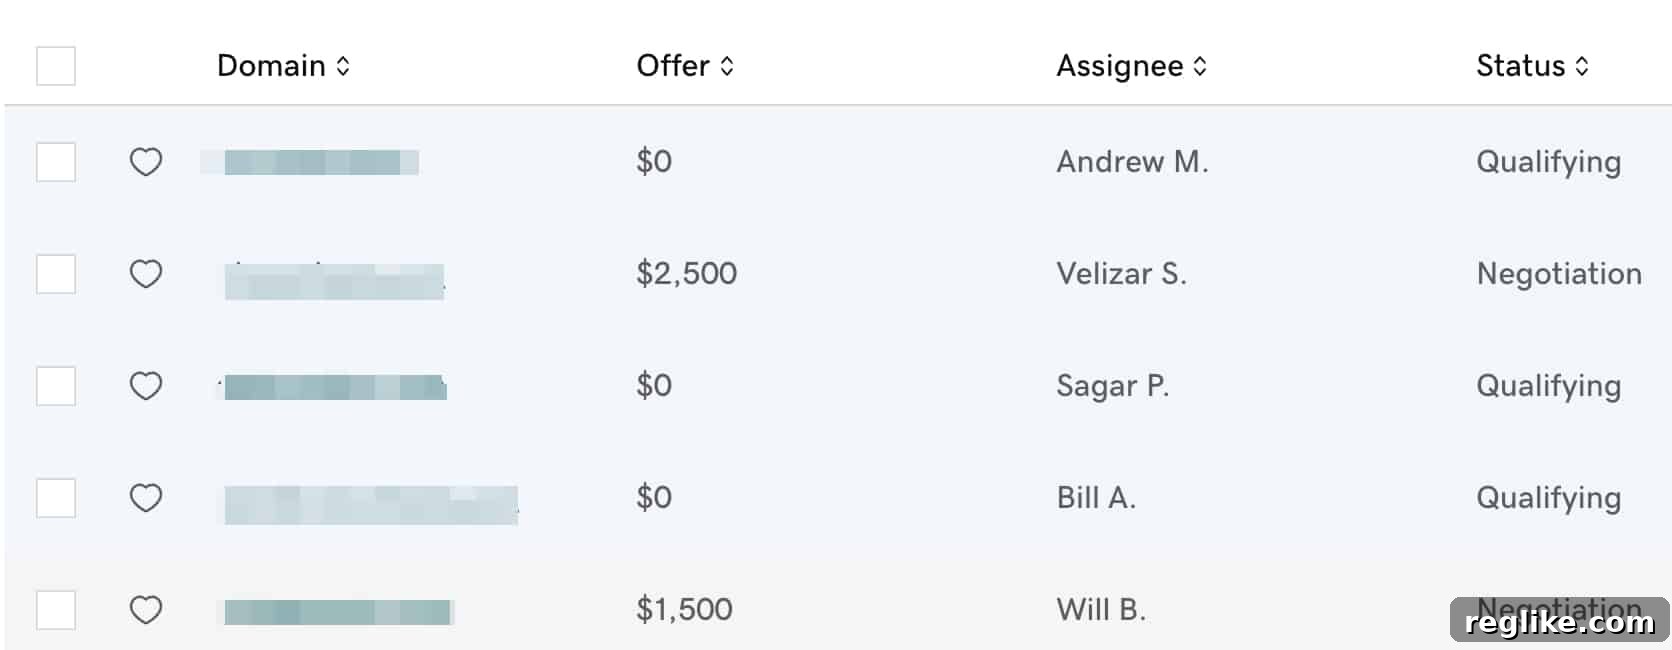Image resolution: width=1672 pixels, height=650 pixels.
Task: Sort by the Offer column header
Action: [x=686, y=66]
